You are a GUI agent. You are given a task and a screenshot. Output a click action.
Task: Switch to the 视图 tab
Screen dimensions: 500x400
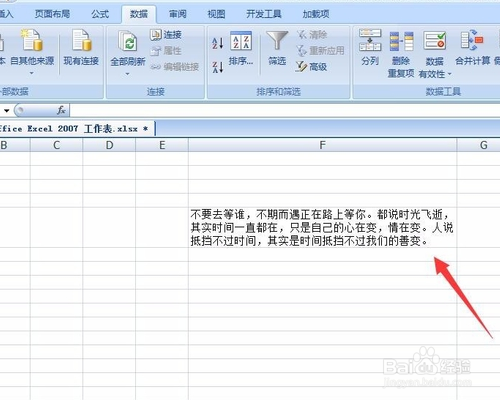tap(216, 14)
